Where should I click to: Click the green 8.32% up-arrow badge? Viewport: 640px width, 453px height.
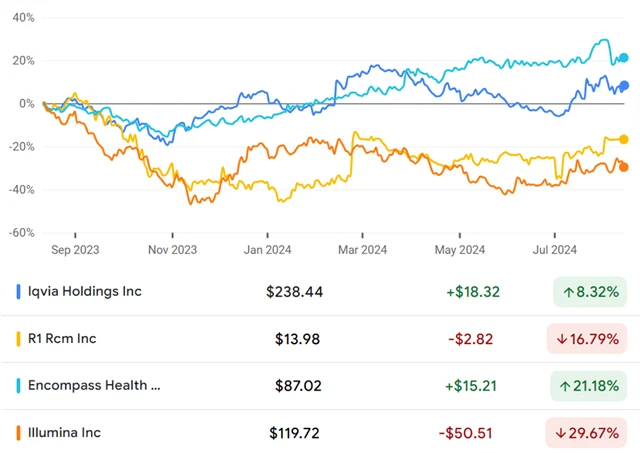click(590, 292)
